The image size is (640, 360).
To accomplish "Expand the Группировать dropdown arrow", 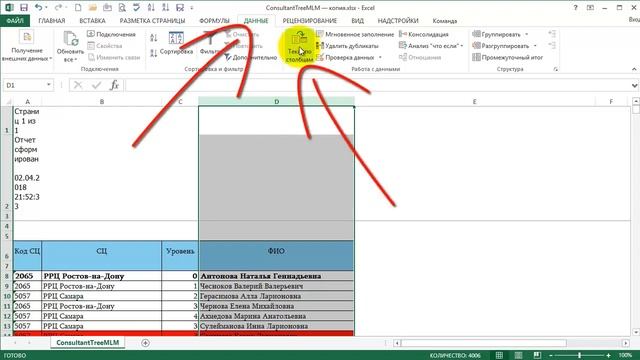I will 527,34.
